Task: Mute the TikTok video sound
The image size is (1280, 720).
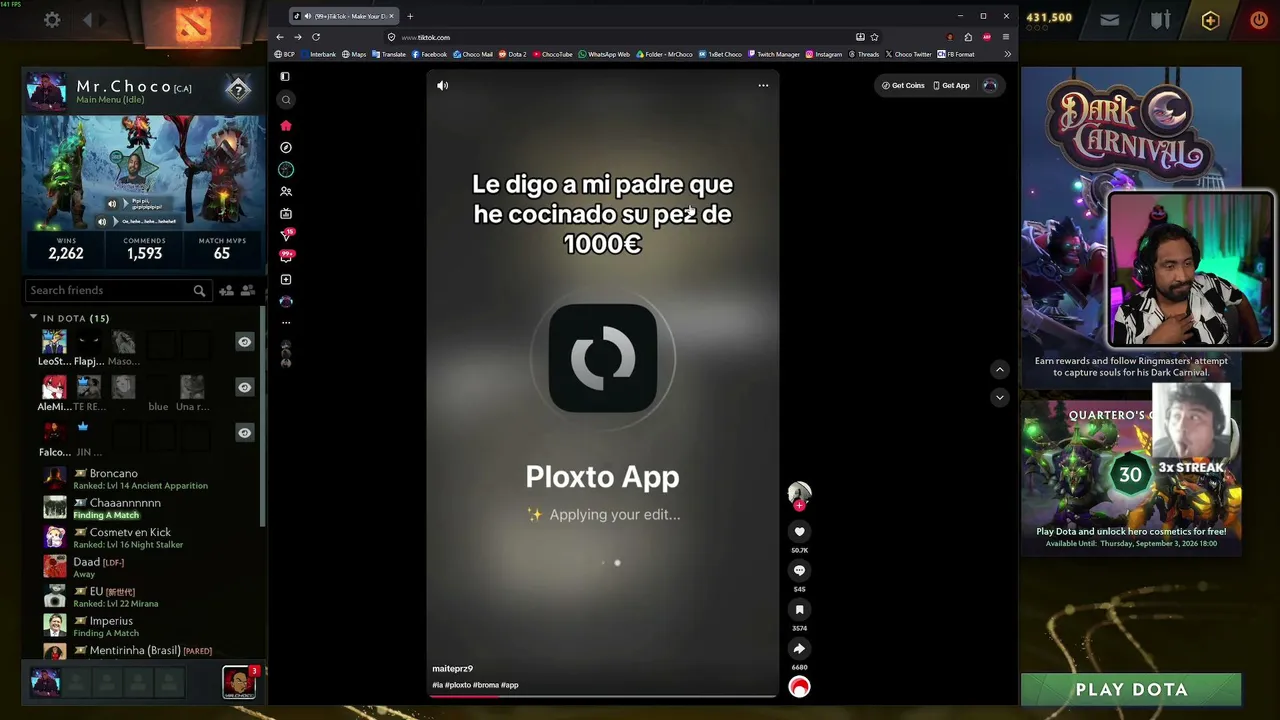Action: [x=442, y=85]
